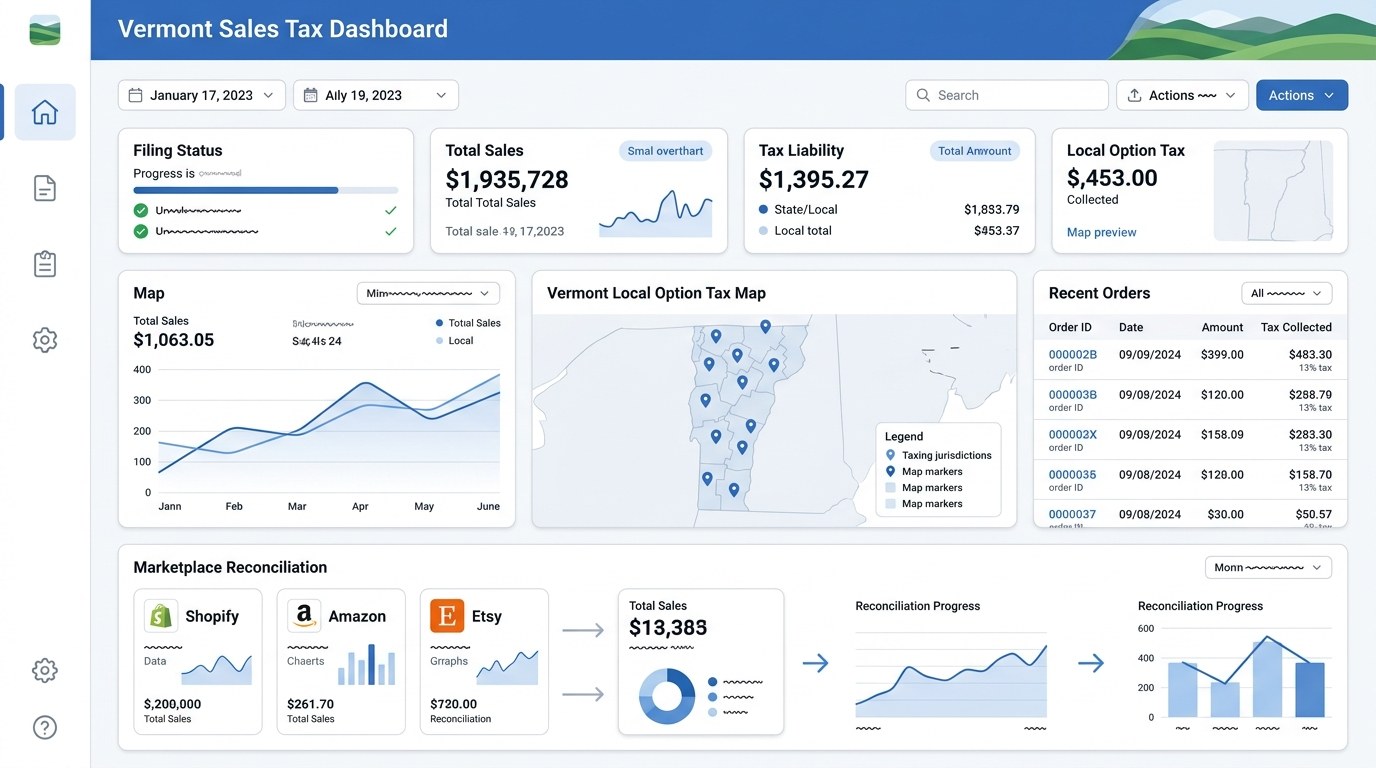Toggle the Total Sales legend dot in Map chart
Viewport: 1376px width, 768px height.
tap(439, 323)
